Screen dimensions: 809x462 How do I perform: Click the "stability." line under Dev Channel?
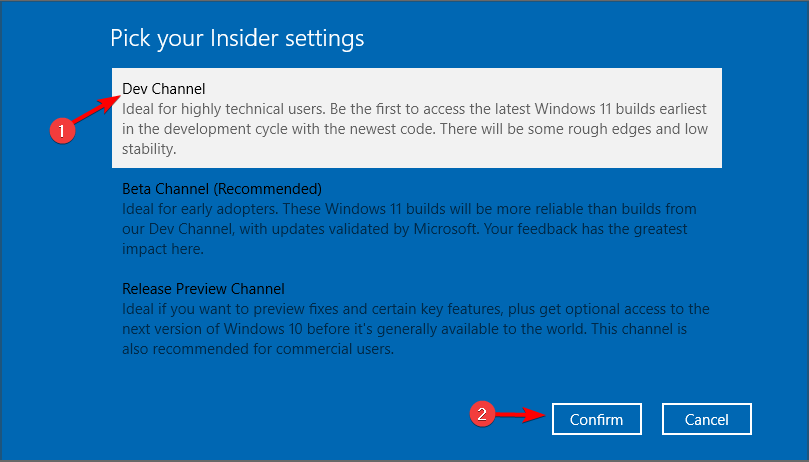click(x=149, y=150)
